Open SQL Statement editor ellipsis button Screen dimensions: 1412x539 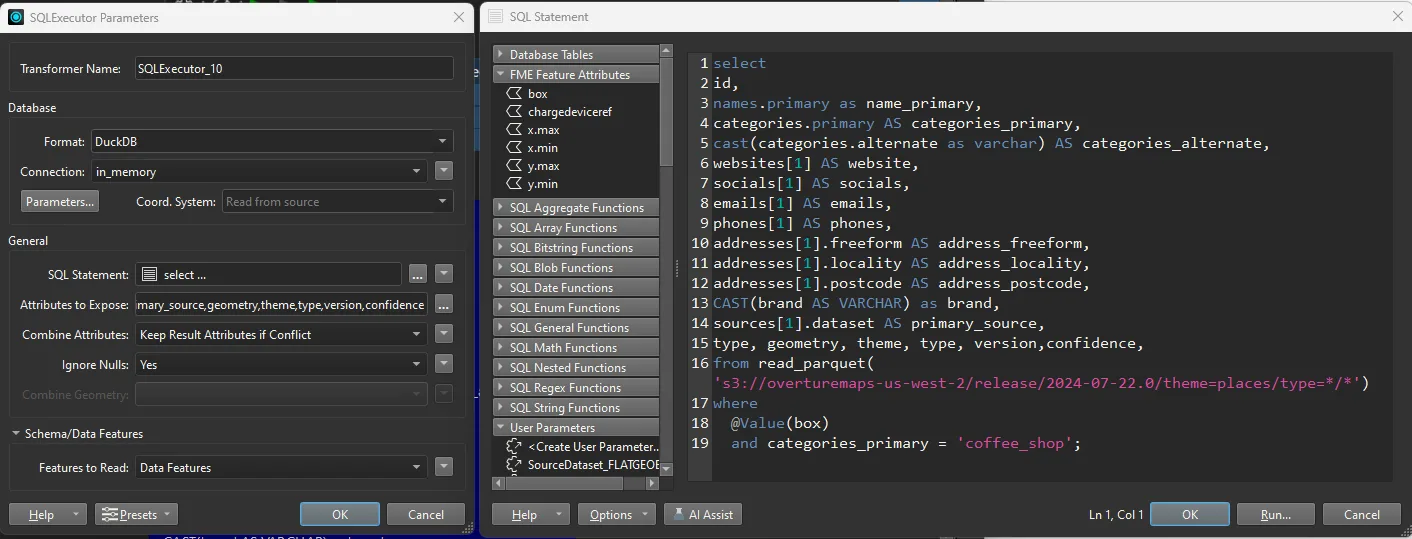[x=418, y=274]
